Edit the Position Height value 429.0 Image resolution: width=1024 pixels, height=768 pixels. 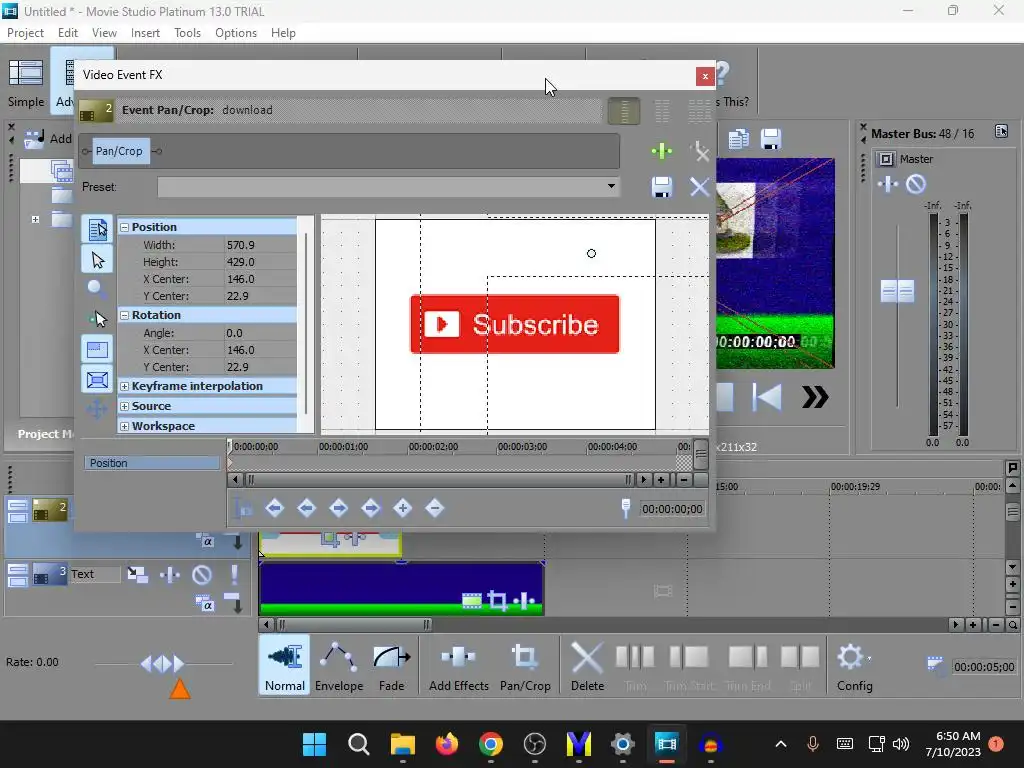click(260, 262)
